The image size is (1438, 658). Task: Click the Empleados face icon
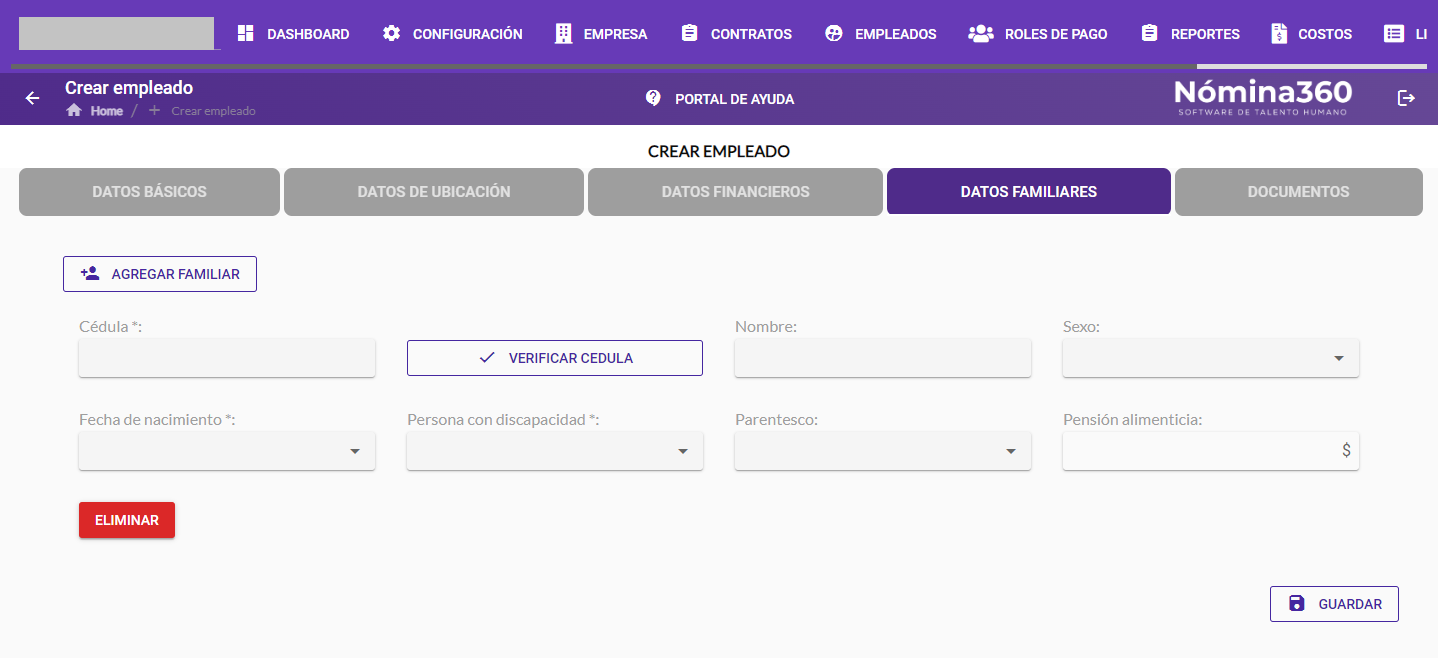[x=834, y=33]
